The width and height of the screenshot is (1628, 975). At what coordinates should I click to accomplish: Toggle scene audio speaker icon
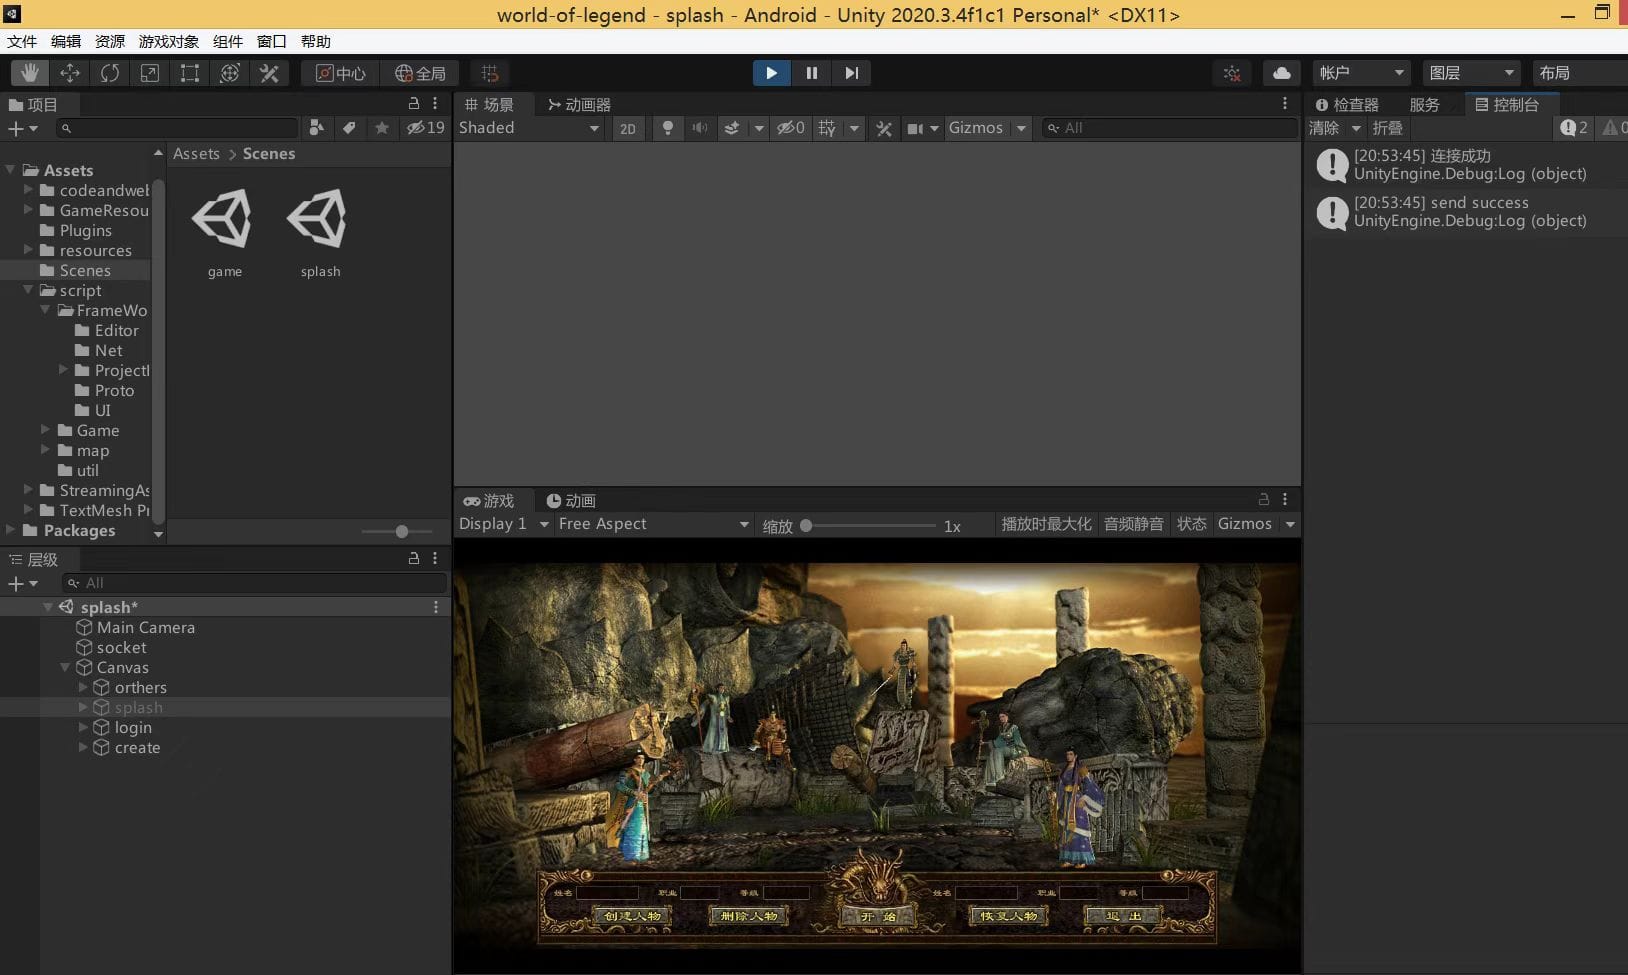click(x=700, y=128)
